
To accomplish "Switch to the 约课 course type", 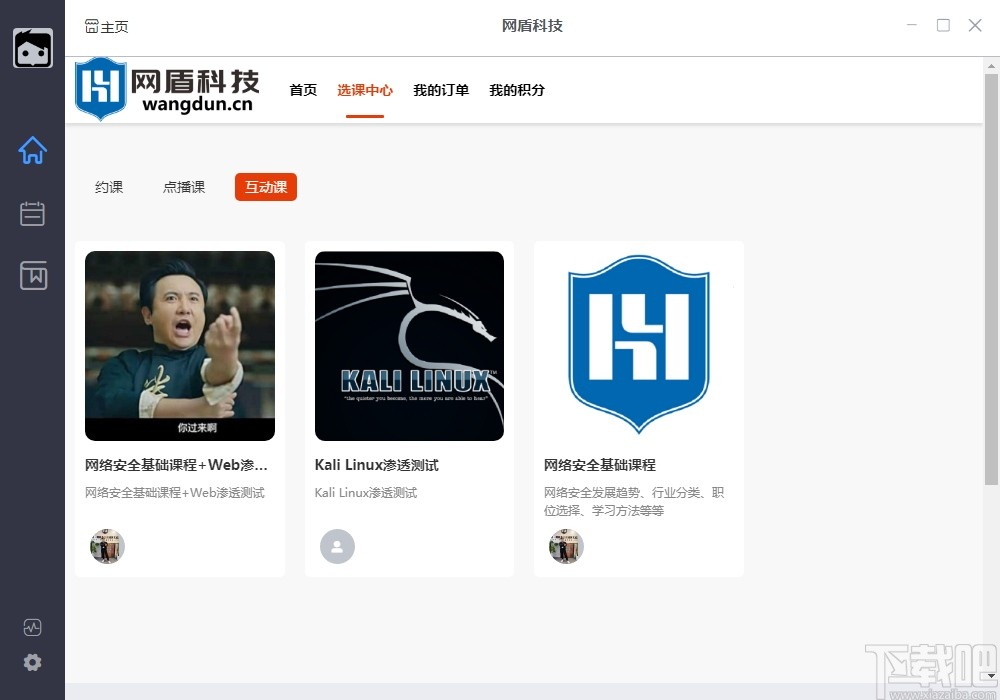I will (108, 186).
